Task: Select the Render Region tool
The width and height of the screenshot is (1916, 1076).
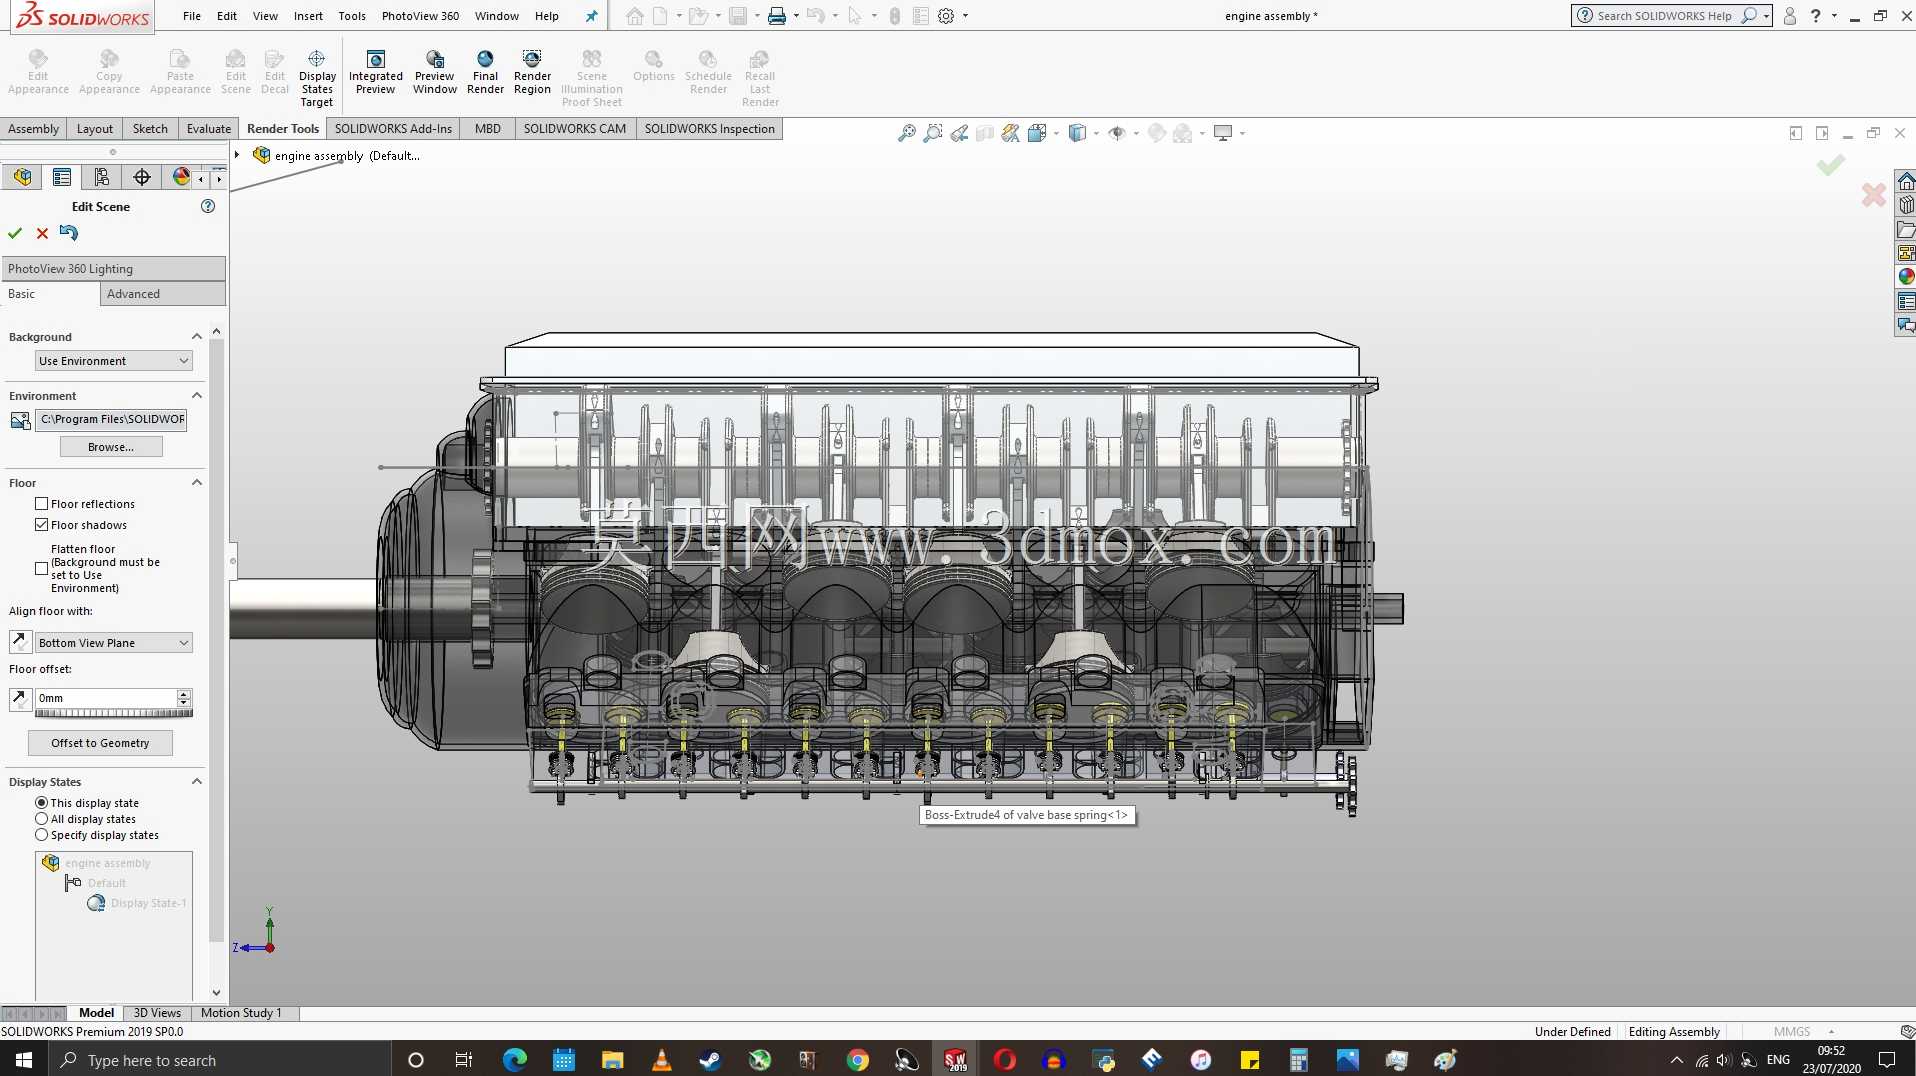Action: (532, 72)
